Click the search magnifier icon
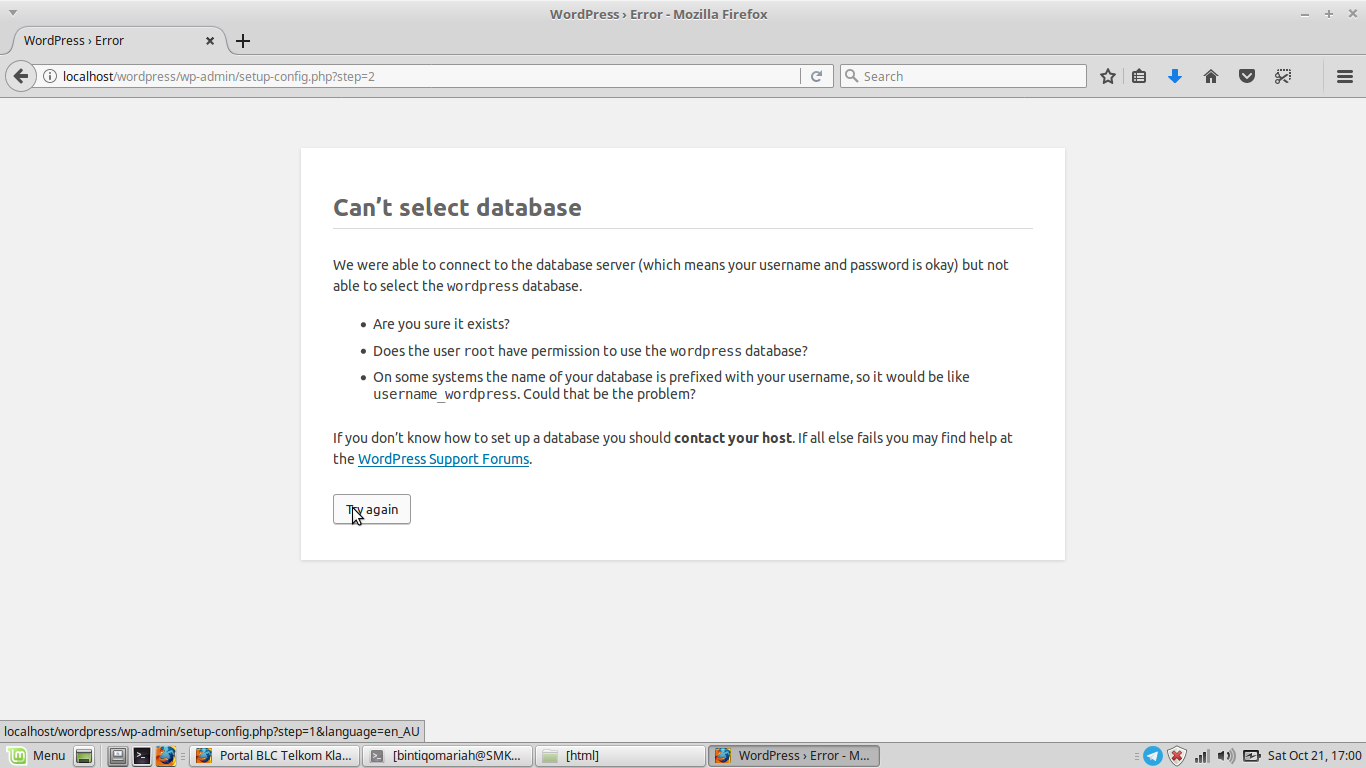The image size is (1366, 768). point(851,76)
